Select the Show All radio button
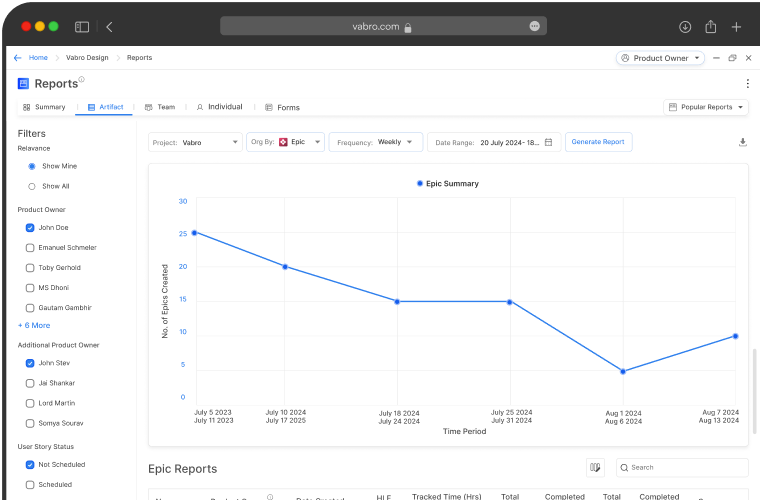The image size is (760, 500). tap(32, 186)
